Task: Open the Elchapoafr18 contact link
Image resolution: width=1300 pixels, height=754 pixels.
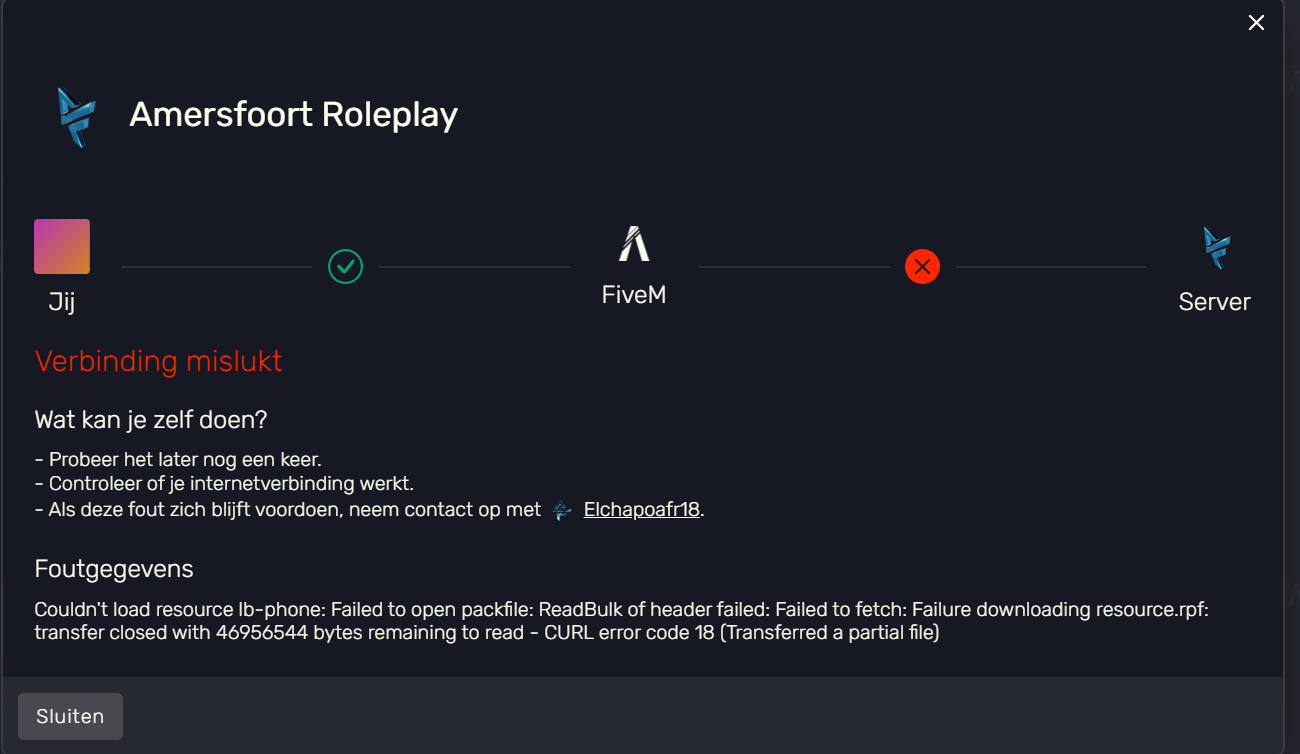Action: (x=641, y=510)
